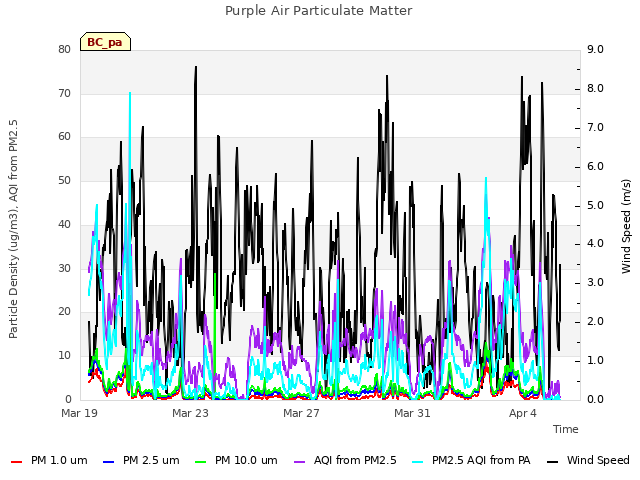
Task: Click the Apr 4 x-axis label
Action: click(522, 413)
